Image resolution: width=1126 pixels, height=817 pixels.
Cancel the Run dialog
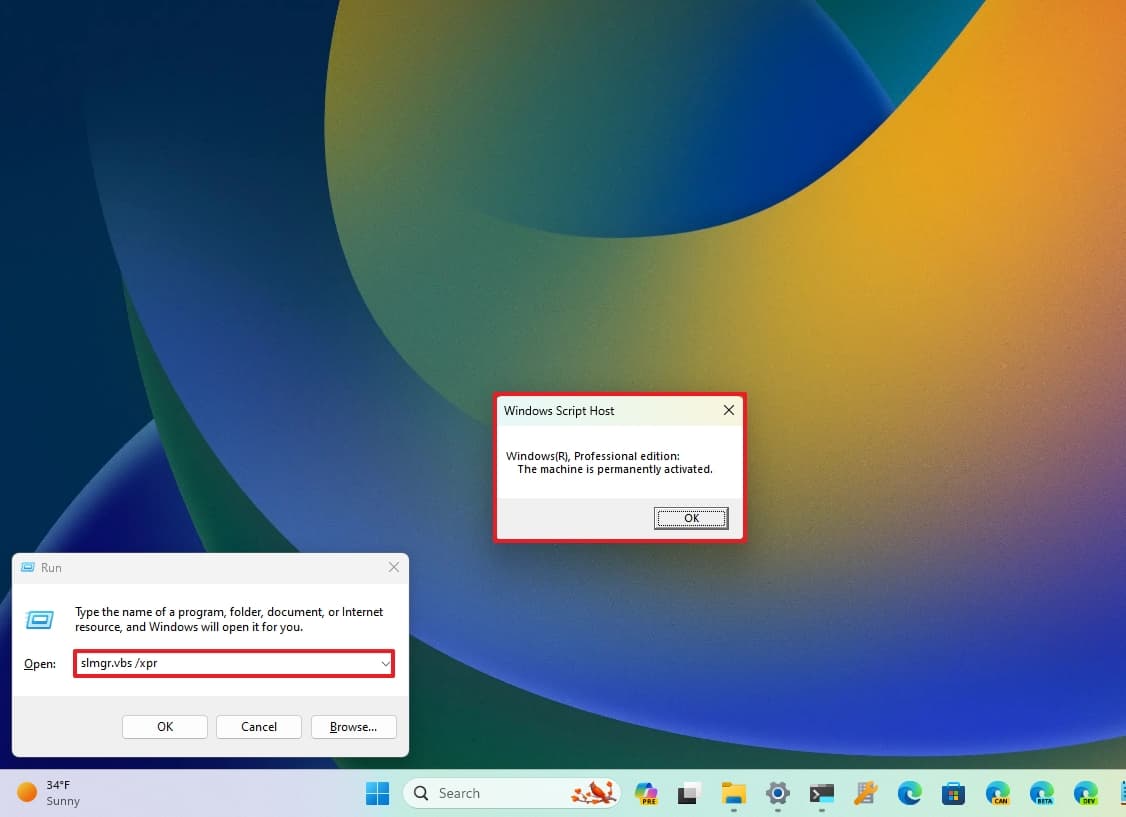259,727
